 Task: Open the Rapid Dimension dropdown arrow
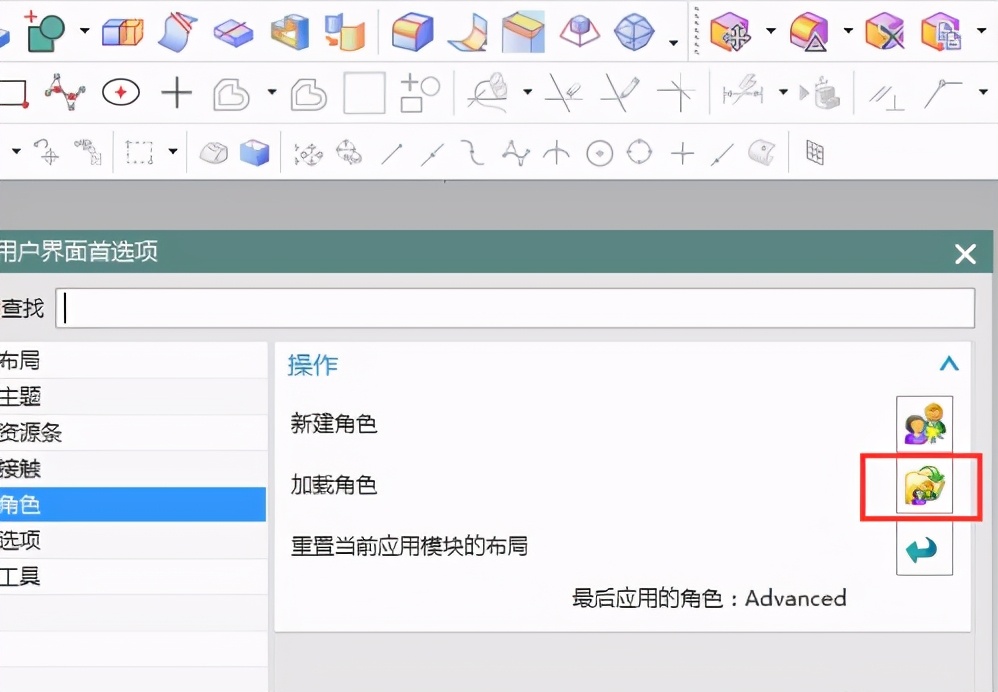point(784,92)
